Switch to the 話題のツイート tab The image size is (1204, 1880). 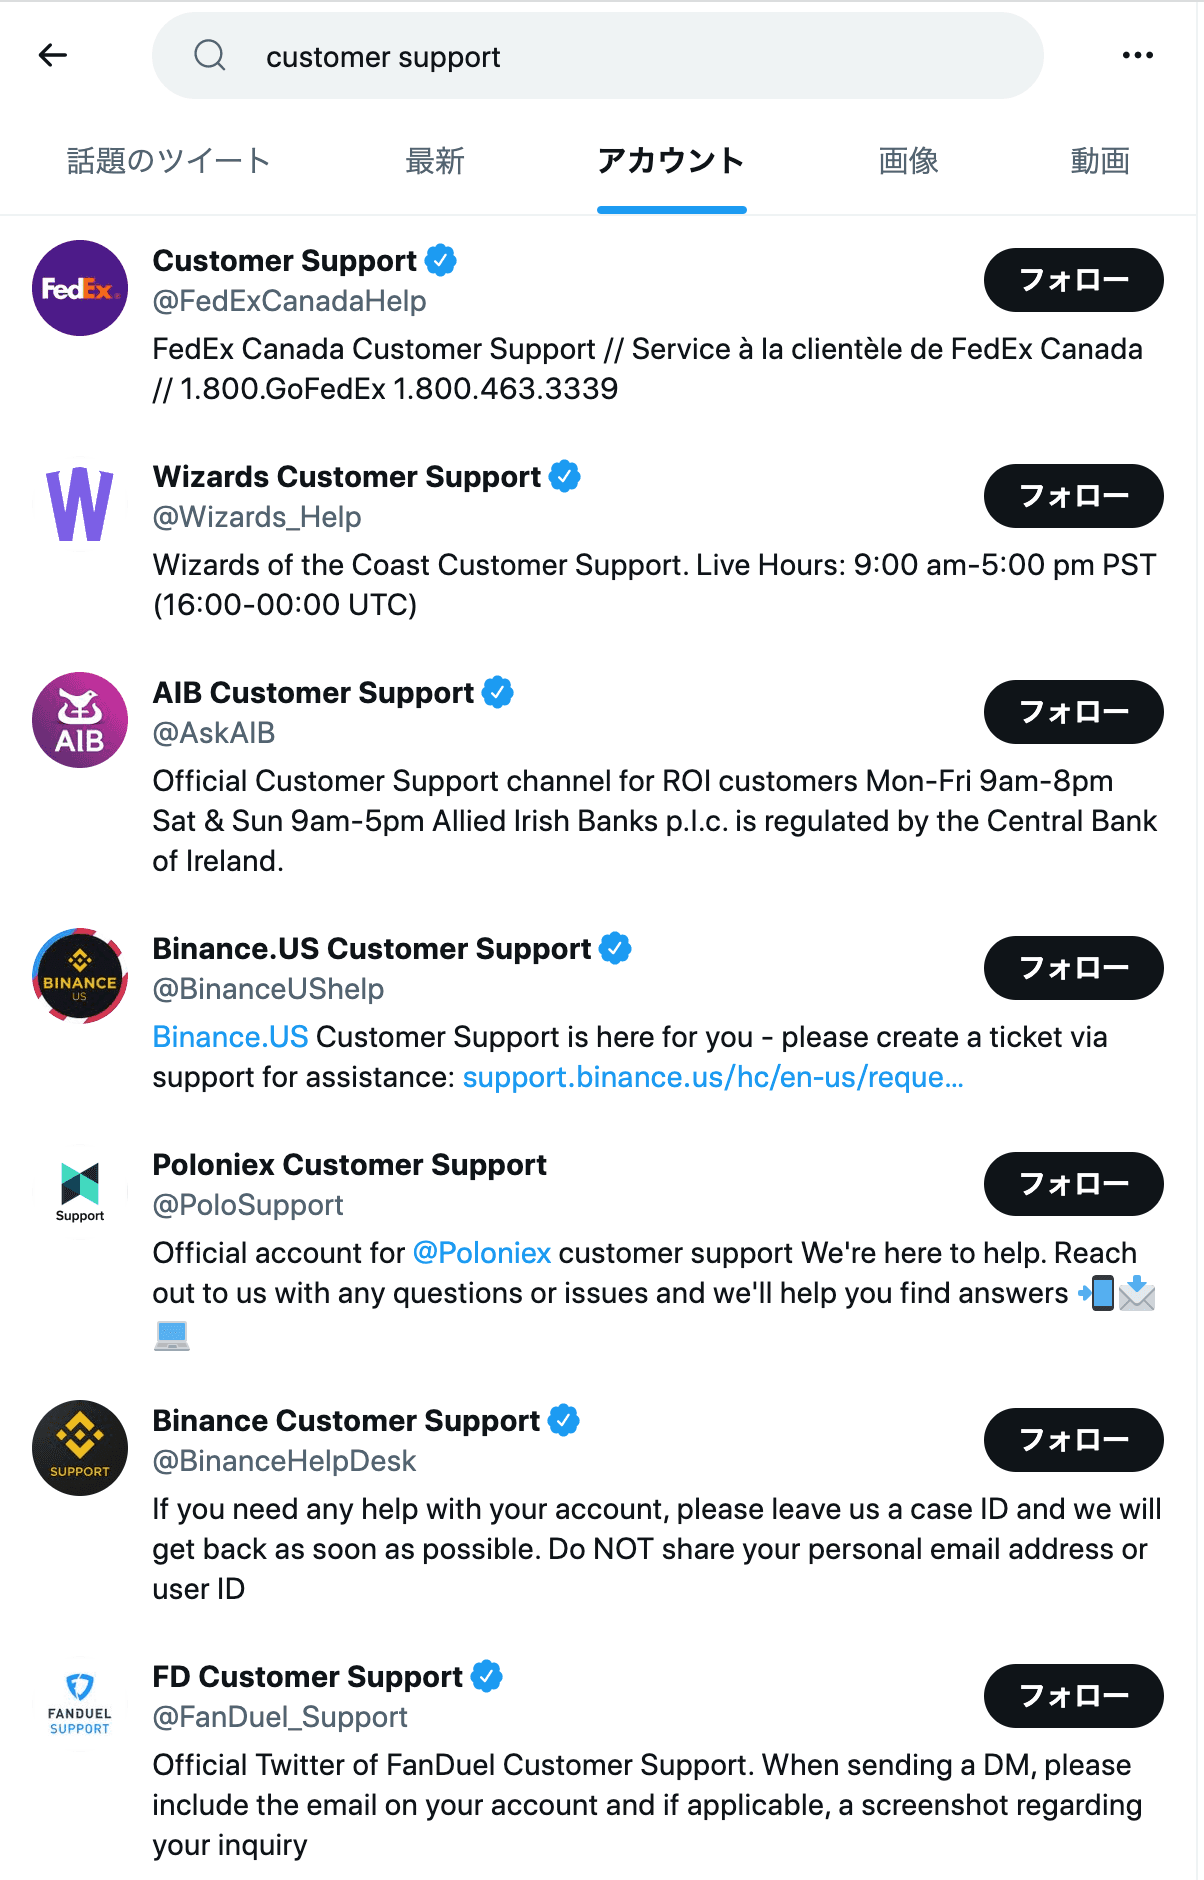pyautogui.click(x=168, y=161)
